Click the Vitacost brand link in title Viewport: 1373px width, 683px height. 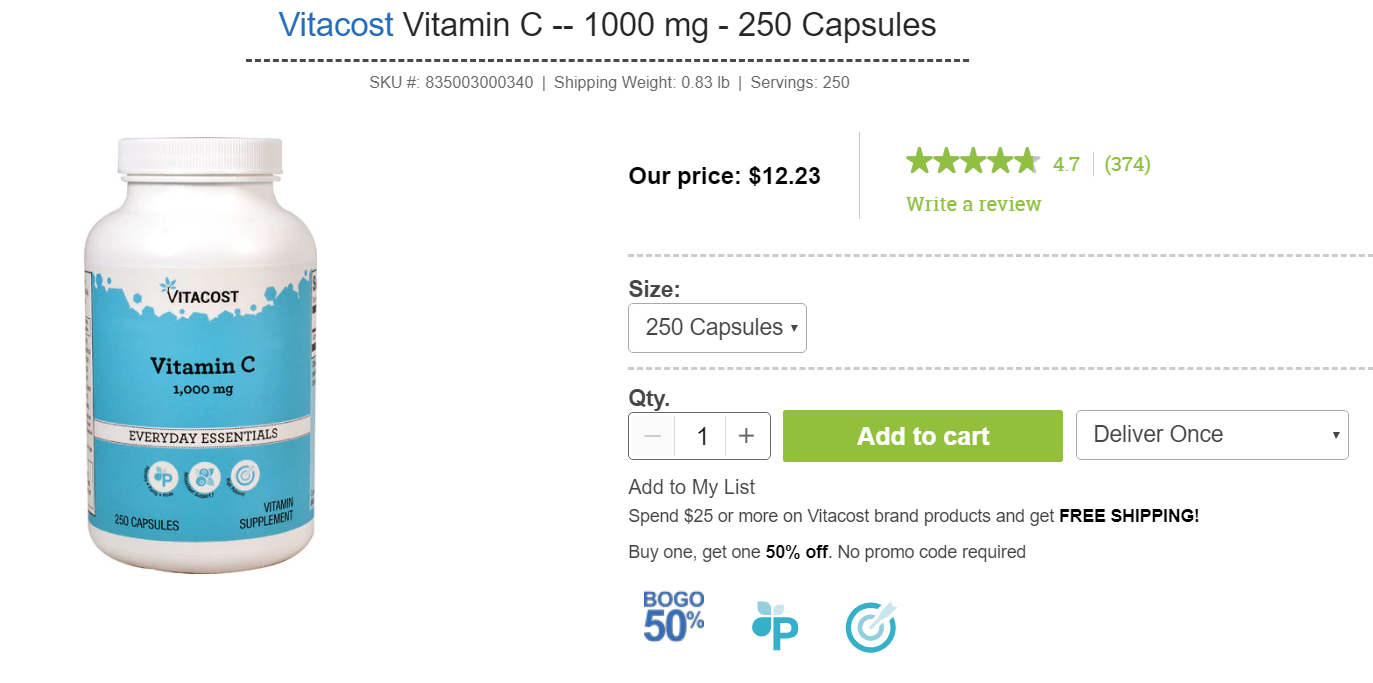336,25
